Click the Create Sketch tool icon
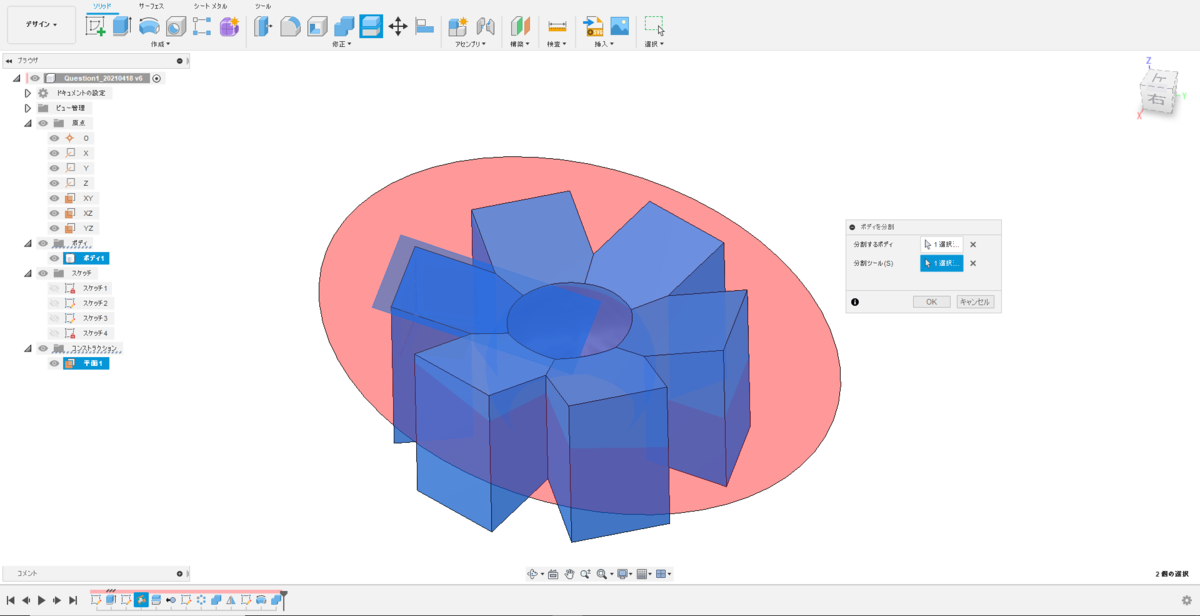1200x616 pixels. point(96,27)
